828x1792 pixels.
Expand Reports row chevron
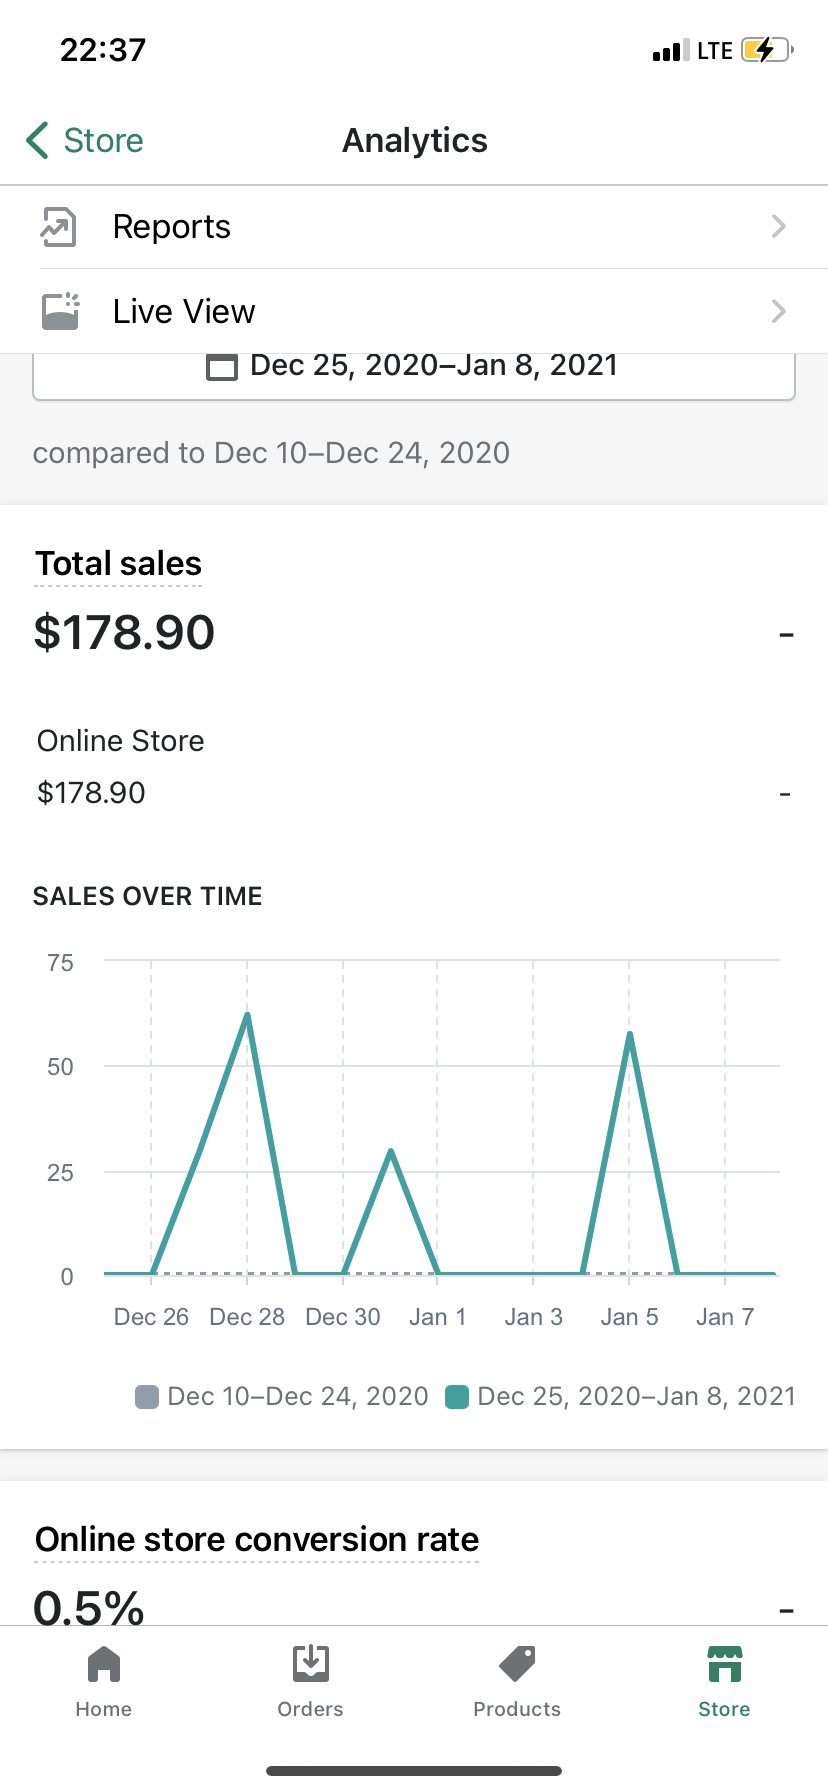pyautogui.click(x=779, y=227)
